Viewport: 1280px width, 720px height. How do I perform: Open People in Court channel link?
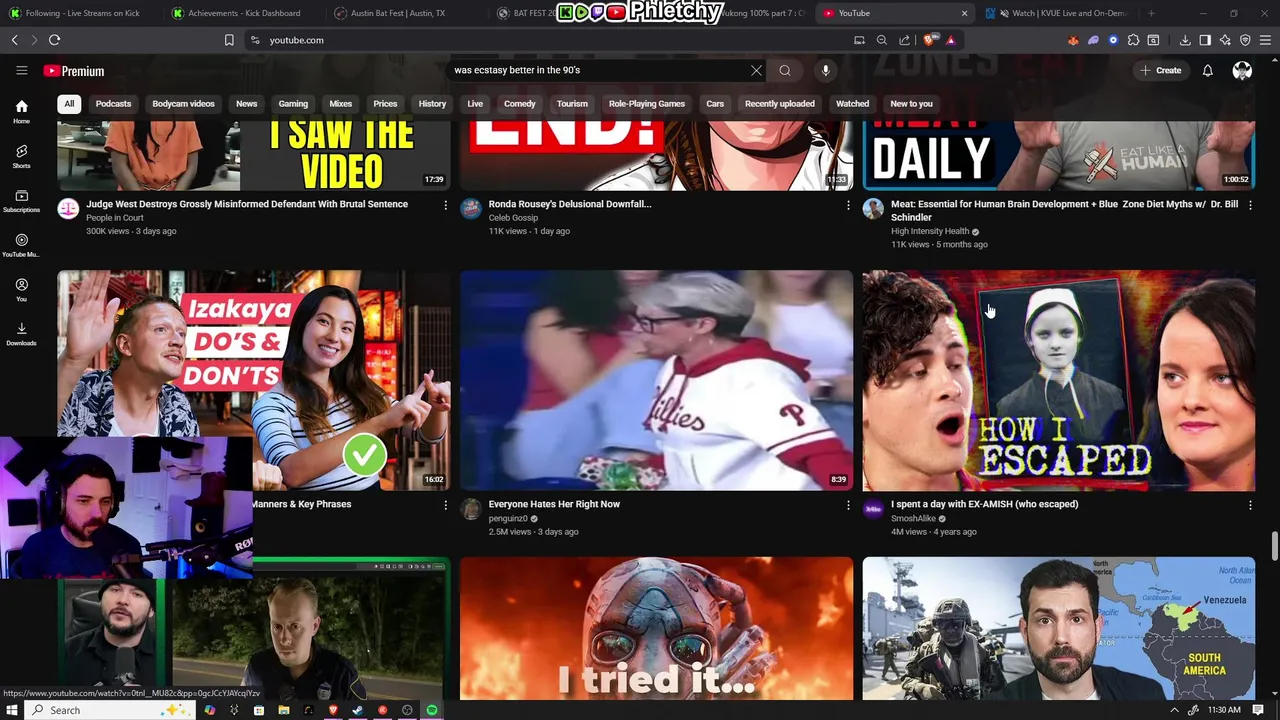(x=114, y=218)
